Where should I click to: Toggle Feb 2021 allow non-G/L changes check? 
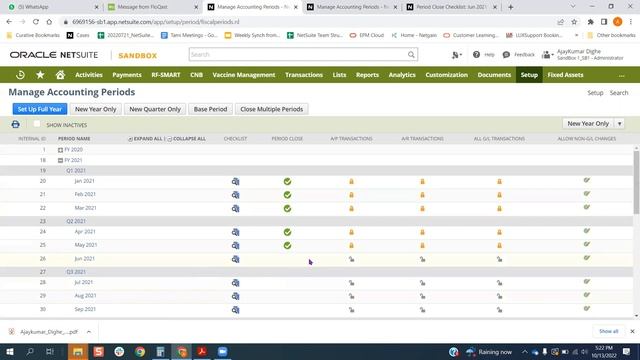coord(587,193)
